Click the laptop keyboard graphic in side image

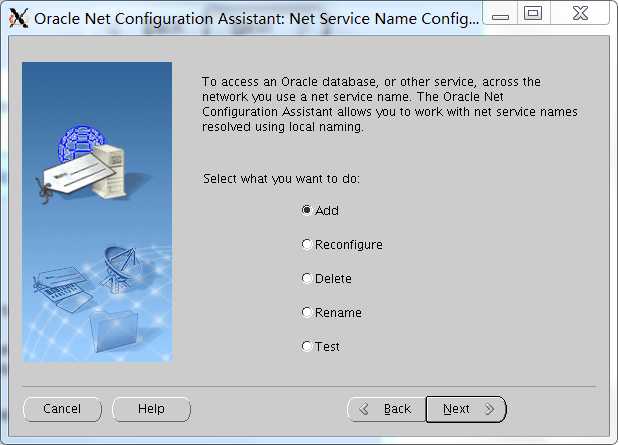click(x=61, y=288)
